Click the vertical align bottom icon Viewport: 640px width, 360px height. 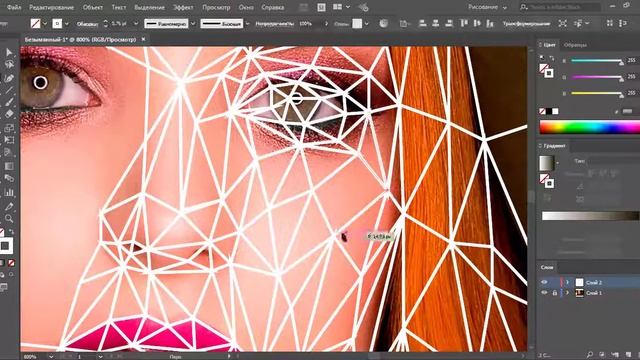[490, 24]
